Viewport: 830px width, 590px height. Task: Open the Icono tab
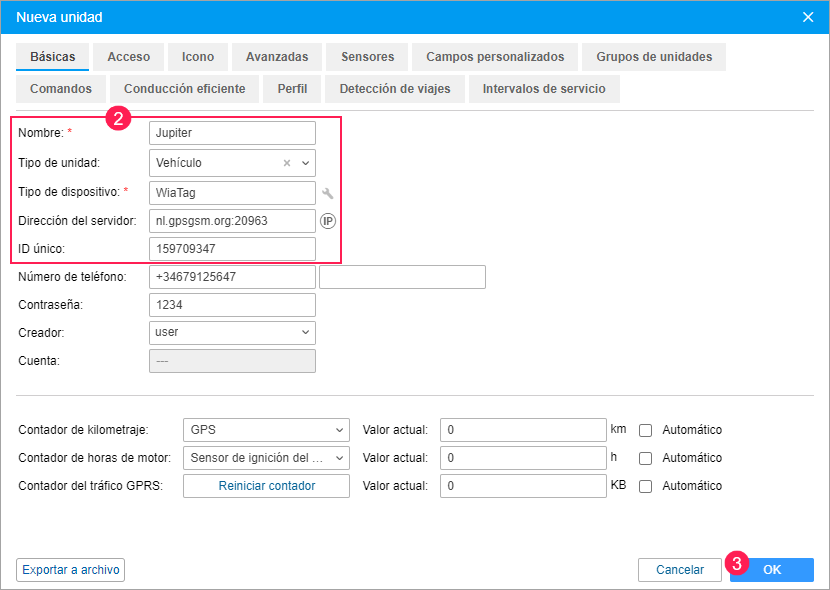tap(198, 57)
